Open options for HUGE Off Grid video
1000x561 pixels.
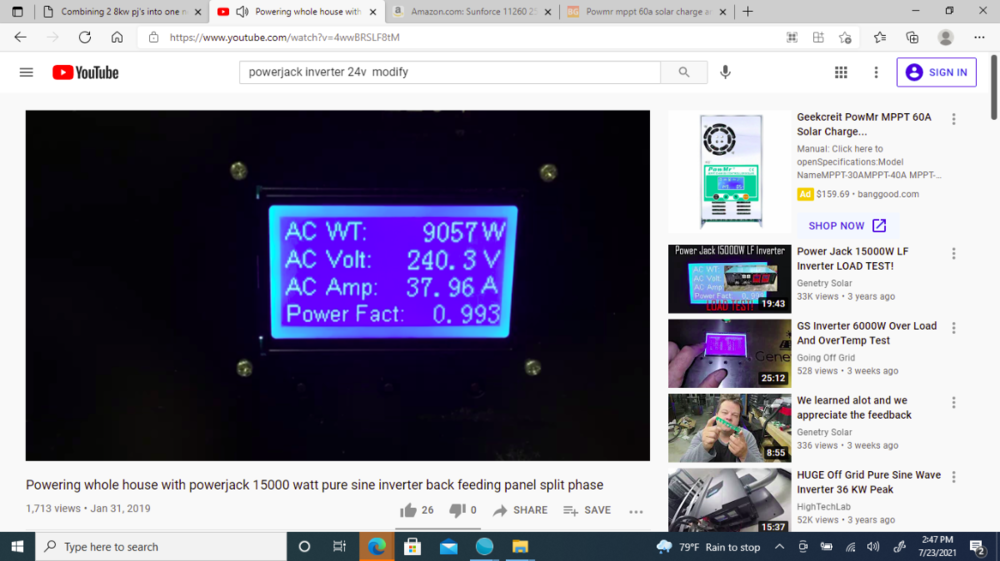coord(953,477)
